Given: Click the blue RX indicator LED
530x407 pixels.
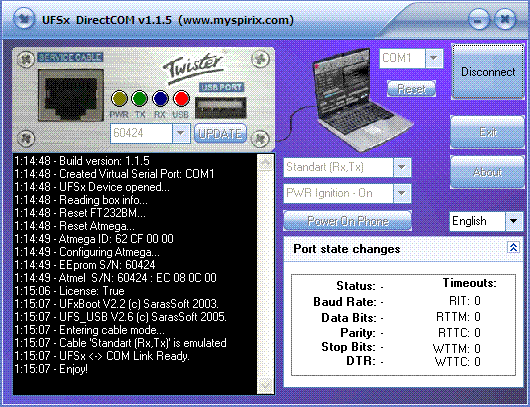Looking at the screenshot, I should [x=160, y=99].
